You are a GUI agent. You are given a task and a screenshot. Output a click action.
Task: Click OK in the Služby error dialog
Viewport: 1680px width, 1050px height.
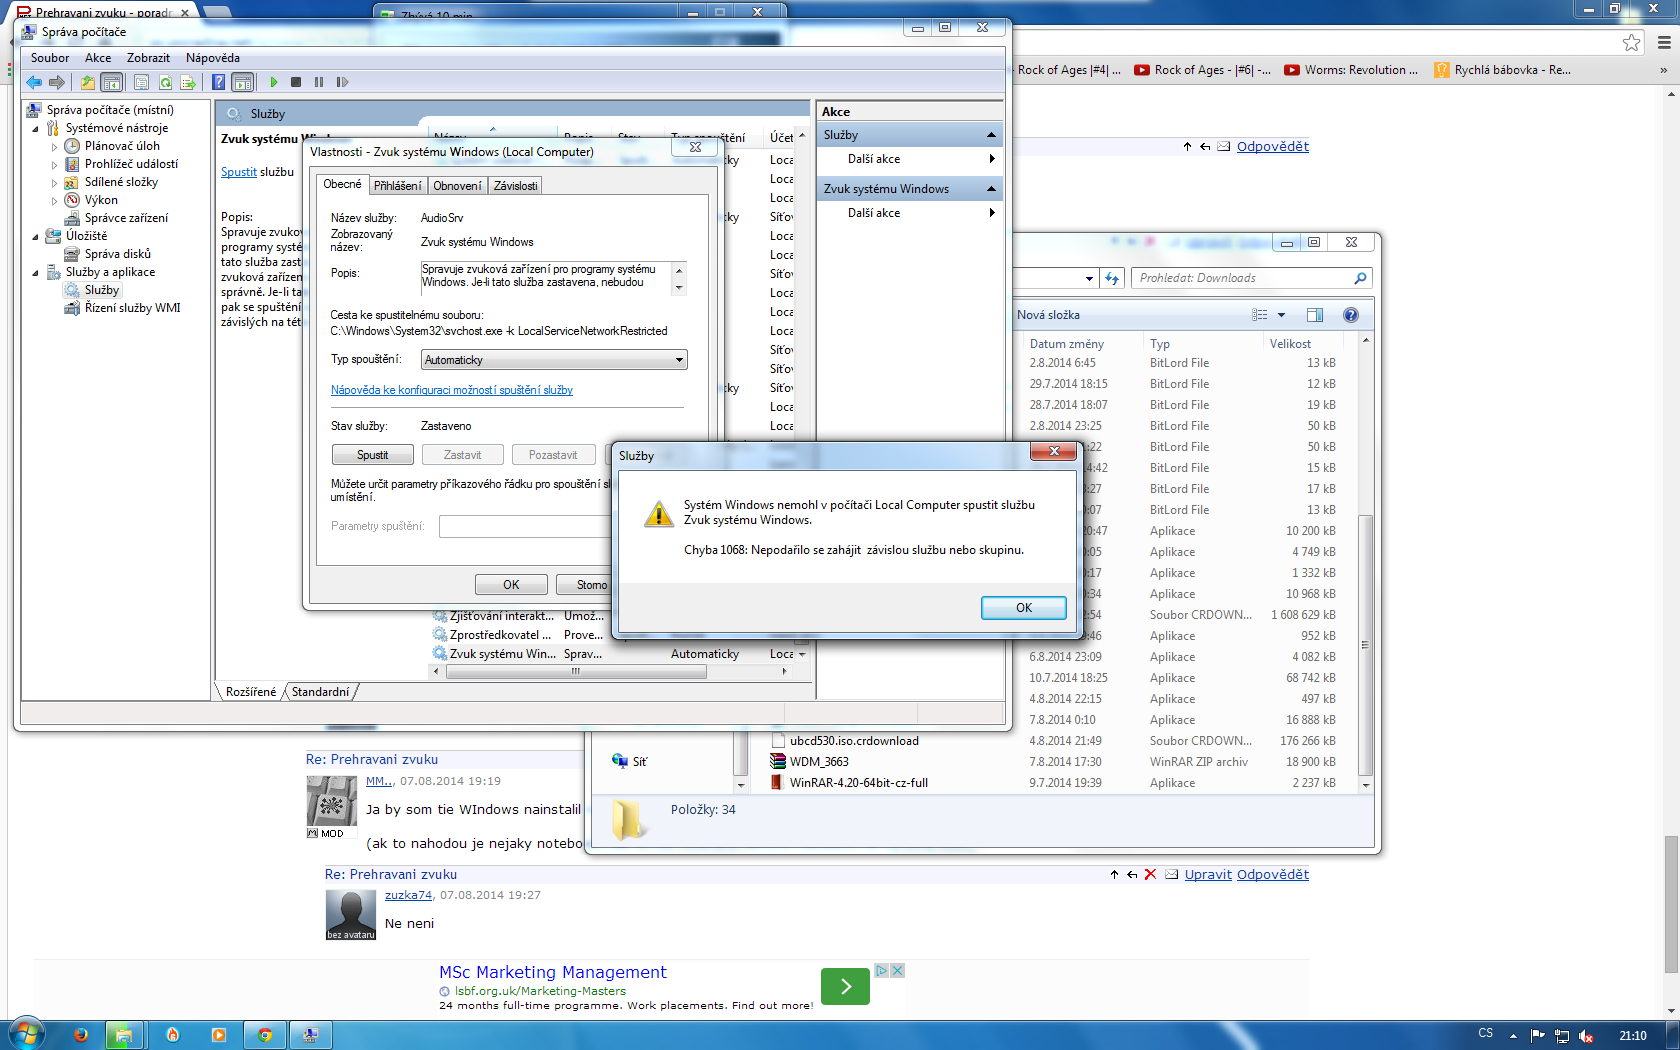click(x=1024, y=608)
